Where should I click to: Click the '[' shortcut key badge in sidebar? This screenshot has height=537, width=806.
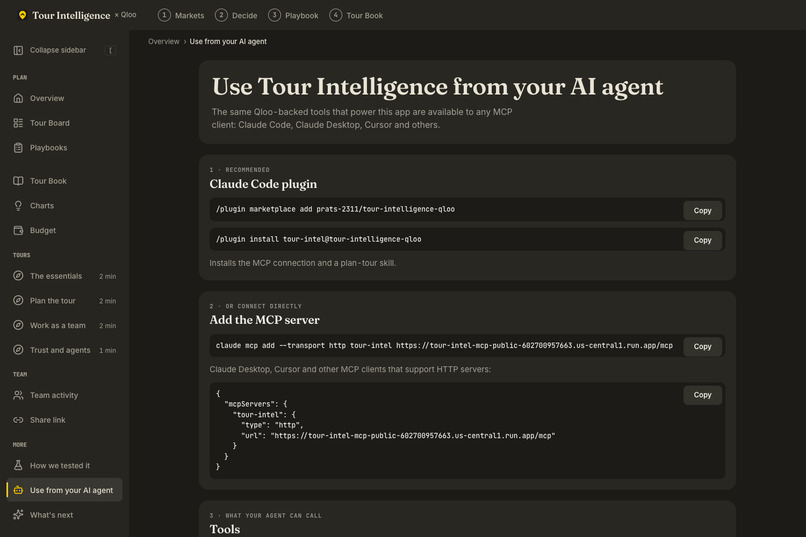110,50
